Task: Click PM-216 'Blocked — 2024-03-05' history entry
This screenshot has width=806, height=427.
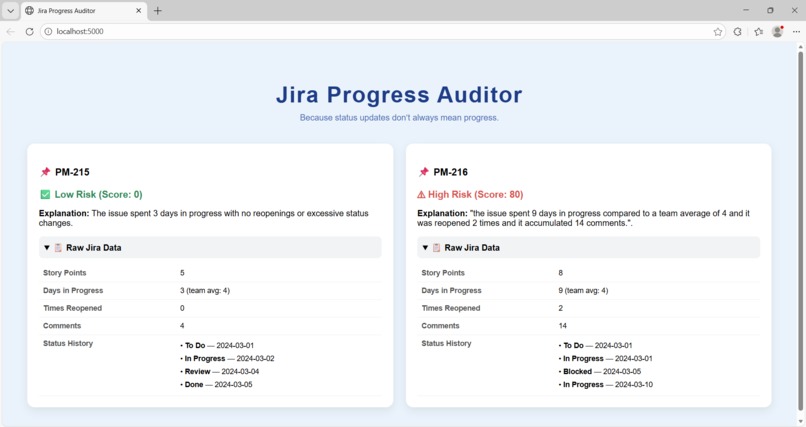Action: [x=598, y=372]
